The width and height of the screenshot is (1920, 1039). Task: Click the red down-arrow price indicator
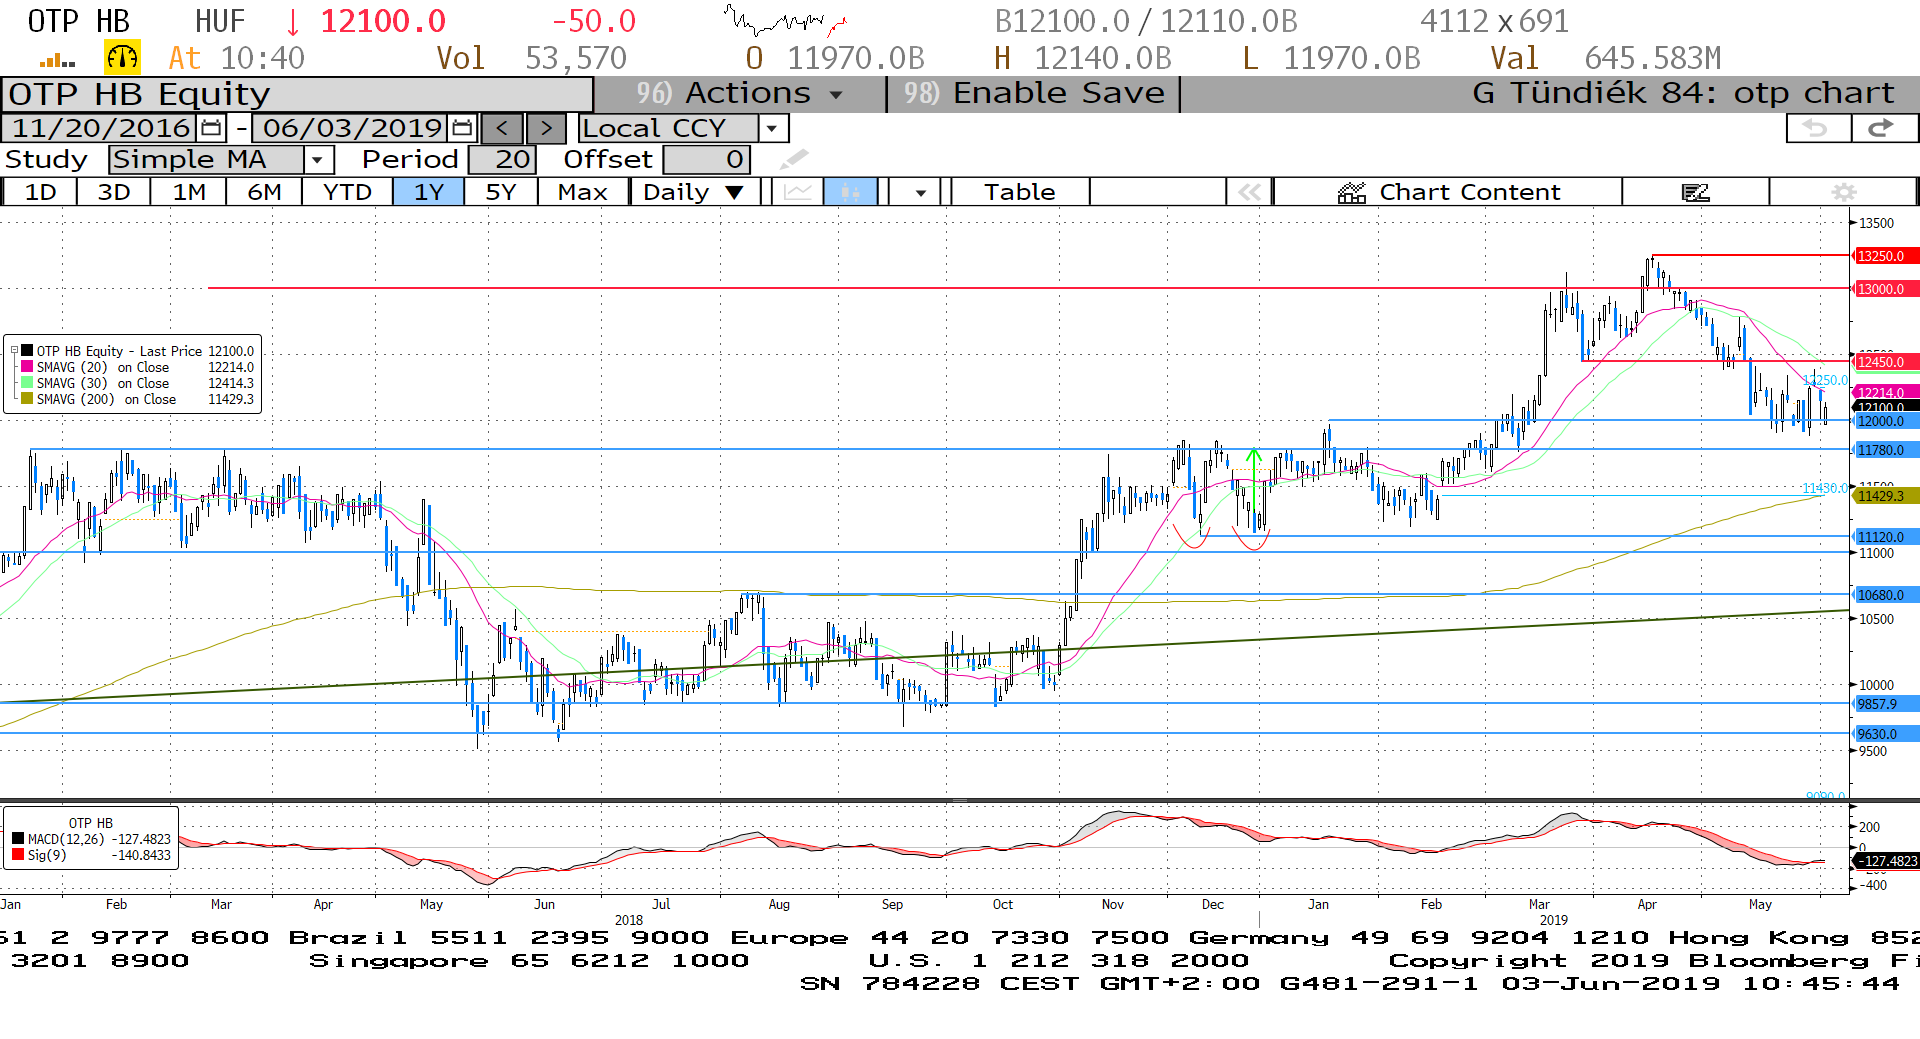[x=293, y=22]
